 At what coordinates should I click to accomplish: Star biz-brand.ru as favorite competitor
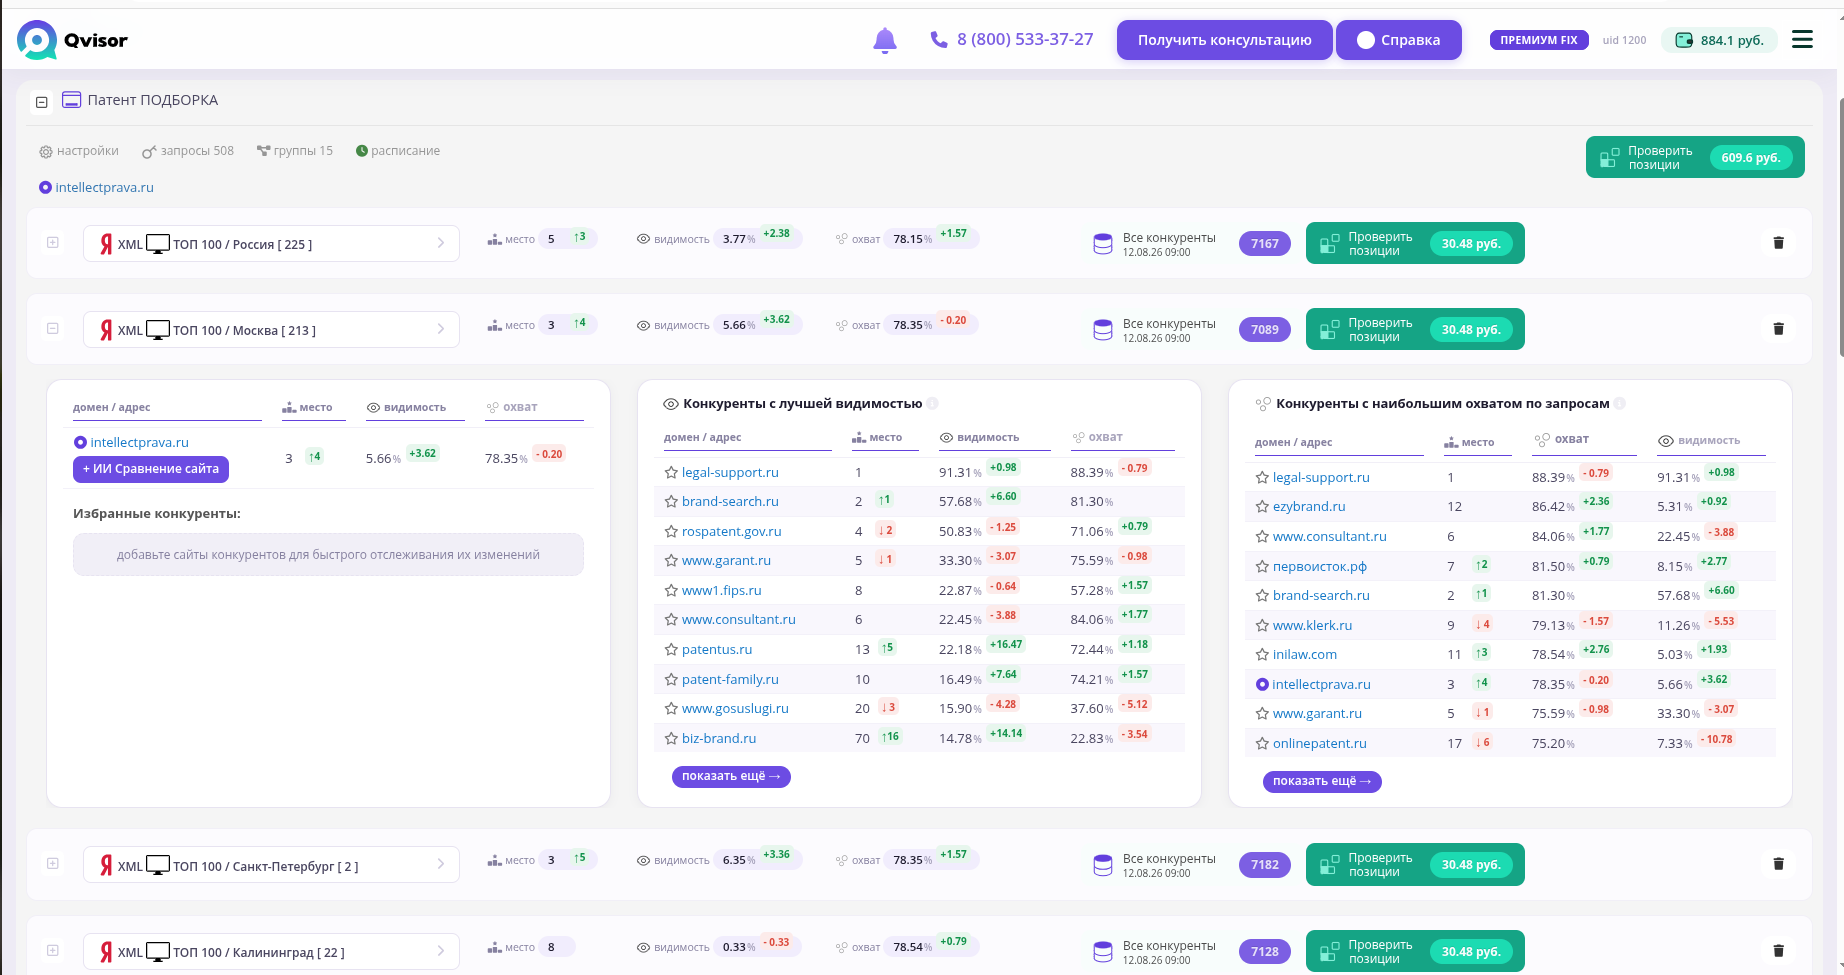coord(671,739)
